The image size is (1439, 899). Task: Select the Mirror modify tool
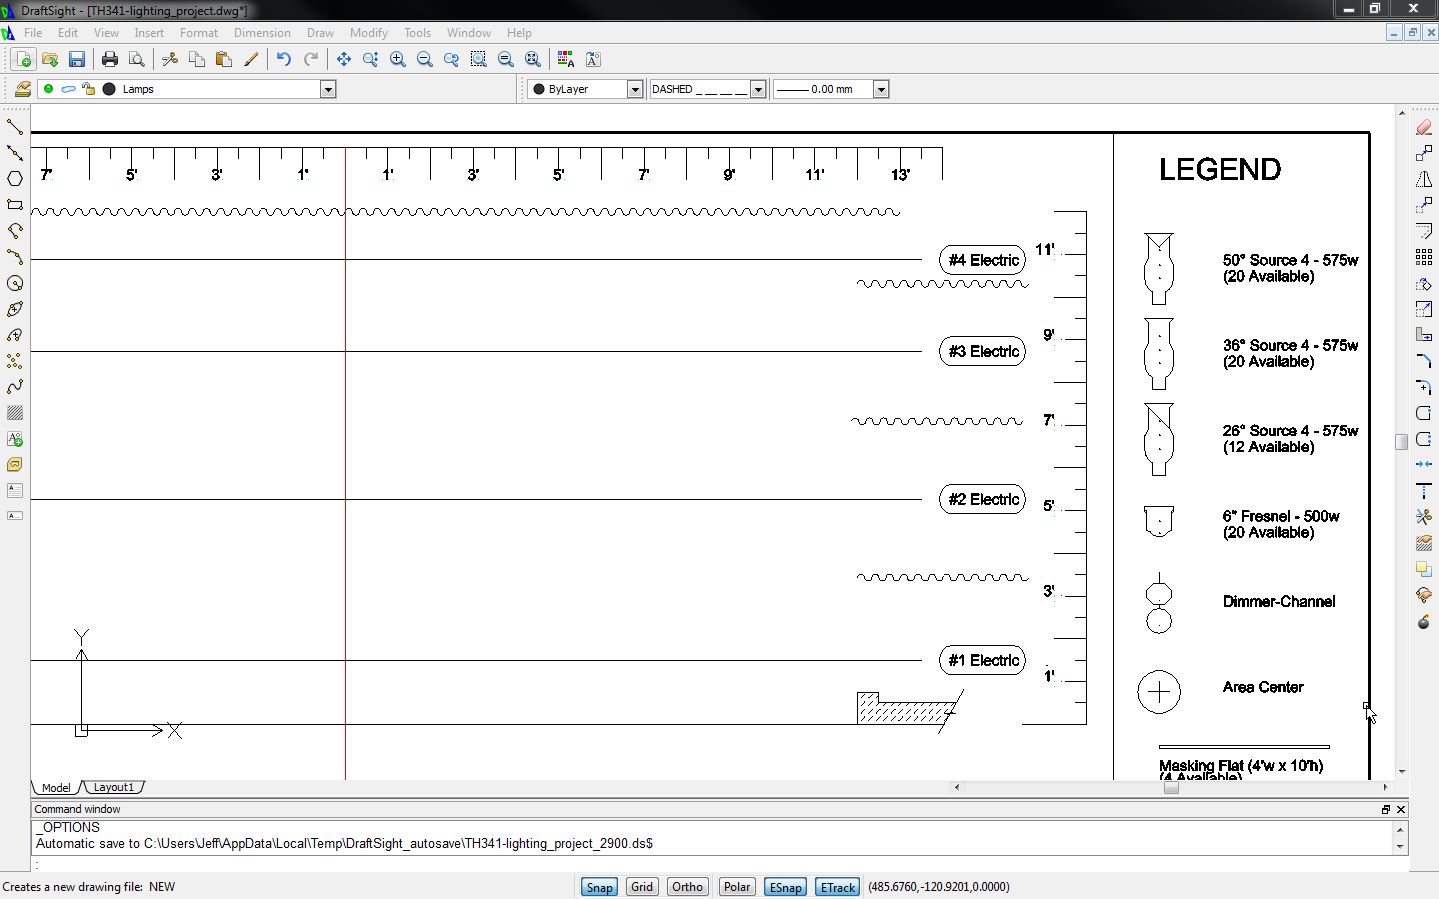pos(1424,179)
